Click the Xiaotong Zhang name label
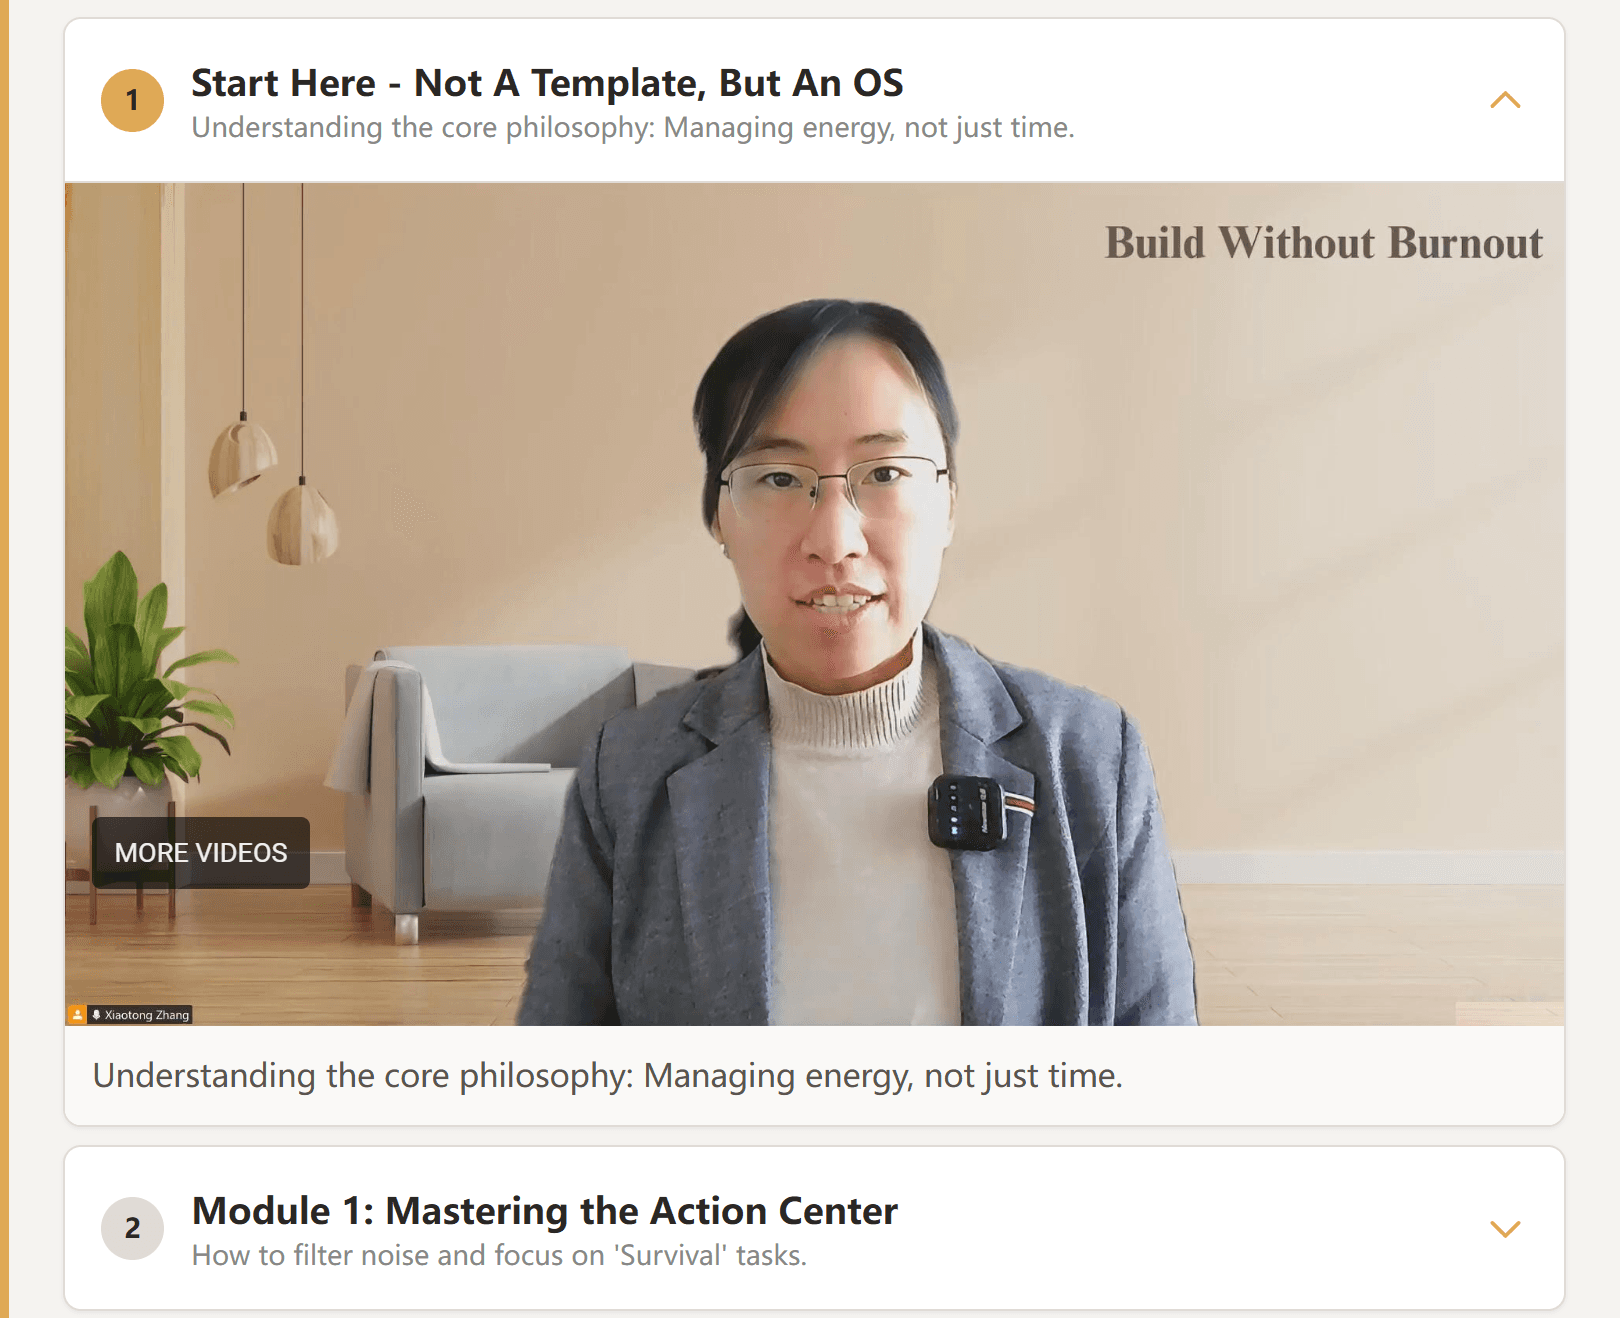 tap(147, 1015)
